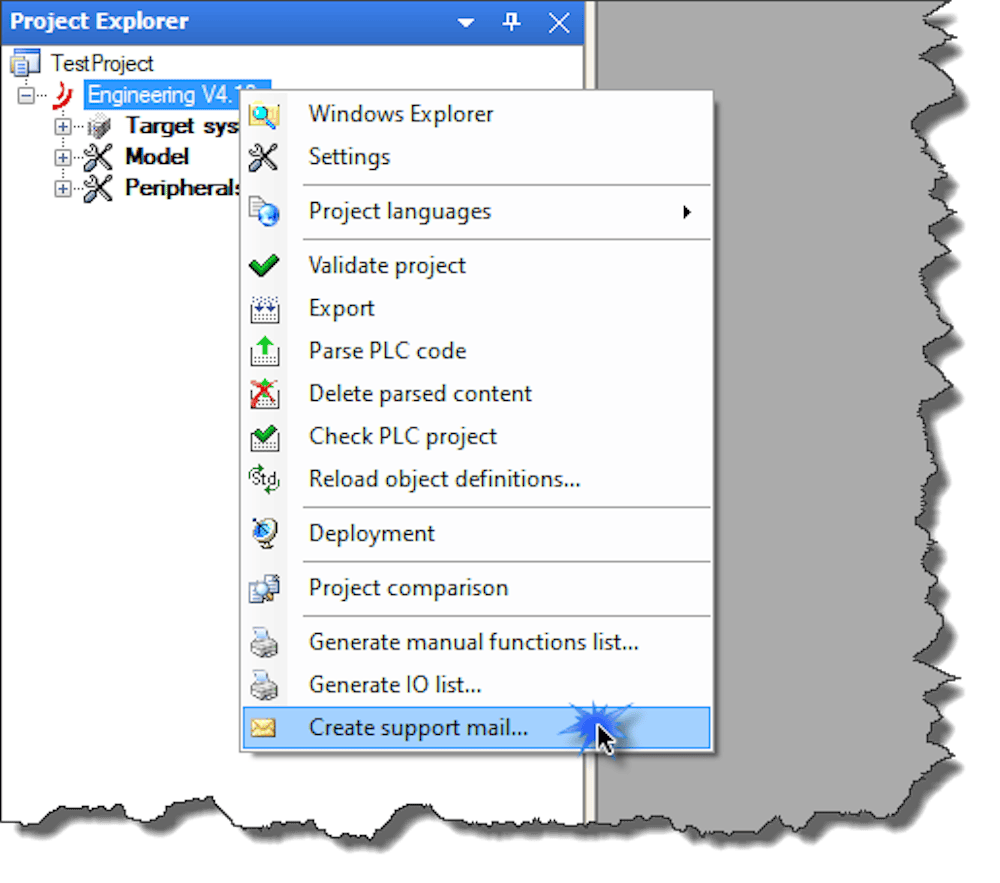Open Windows Explorer via its magnifier-folder icon

[265, 114]
